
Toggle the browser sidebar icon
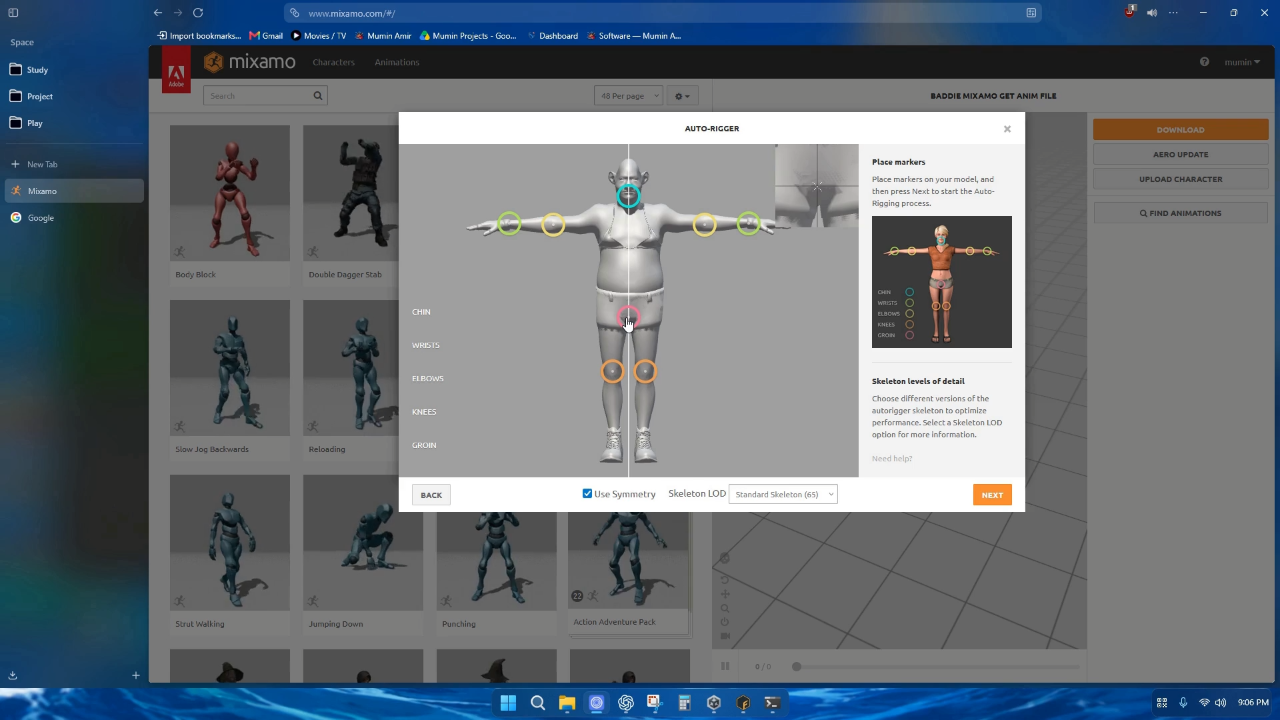click(x=13, y=12)
